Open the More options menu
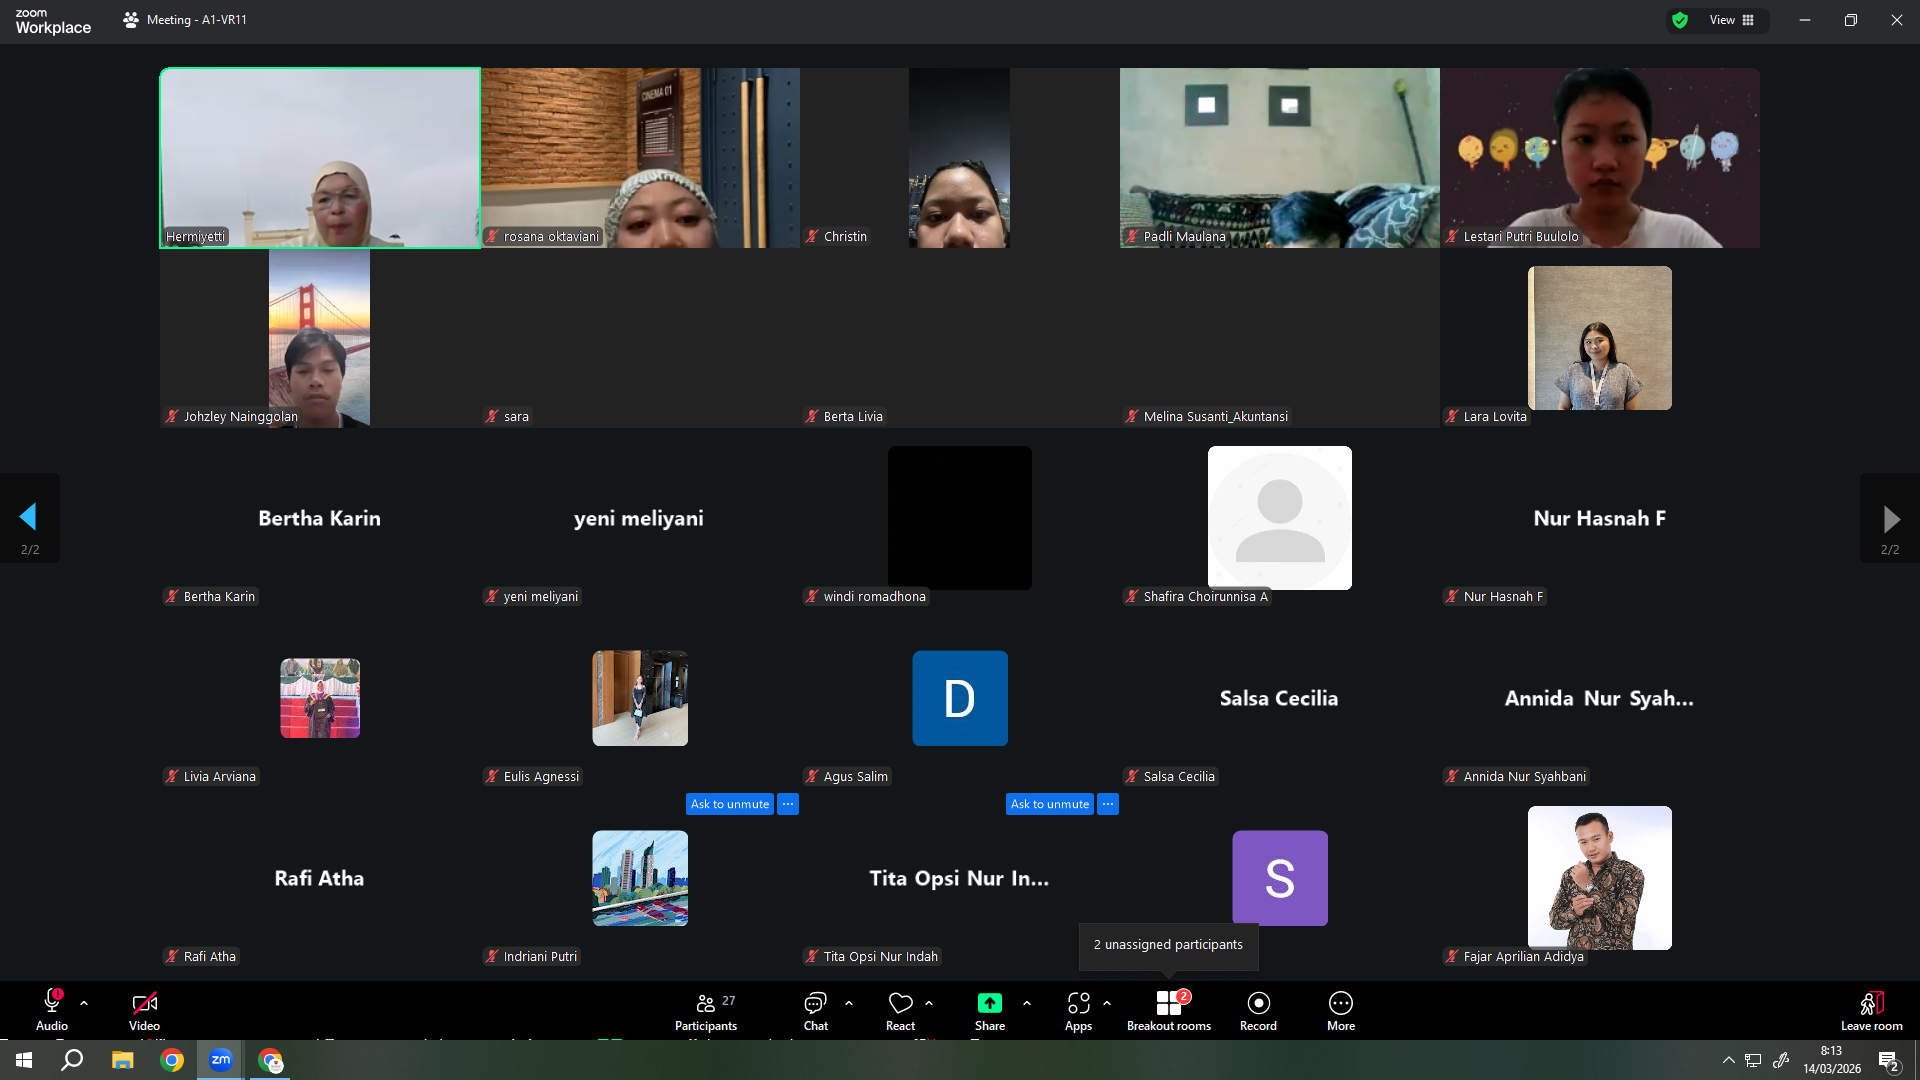 click(x=1341, y=1010)
